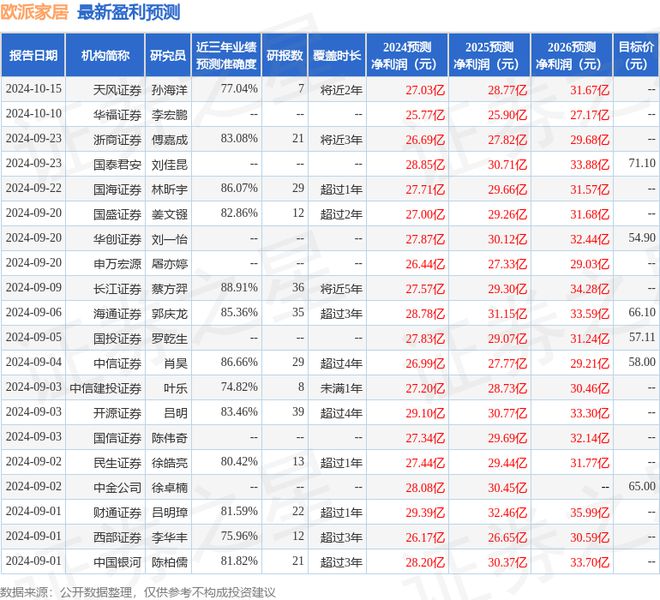660x600 pixels.
Task: Click researcher name 李宏鹏
Action: pos(170,115)
